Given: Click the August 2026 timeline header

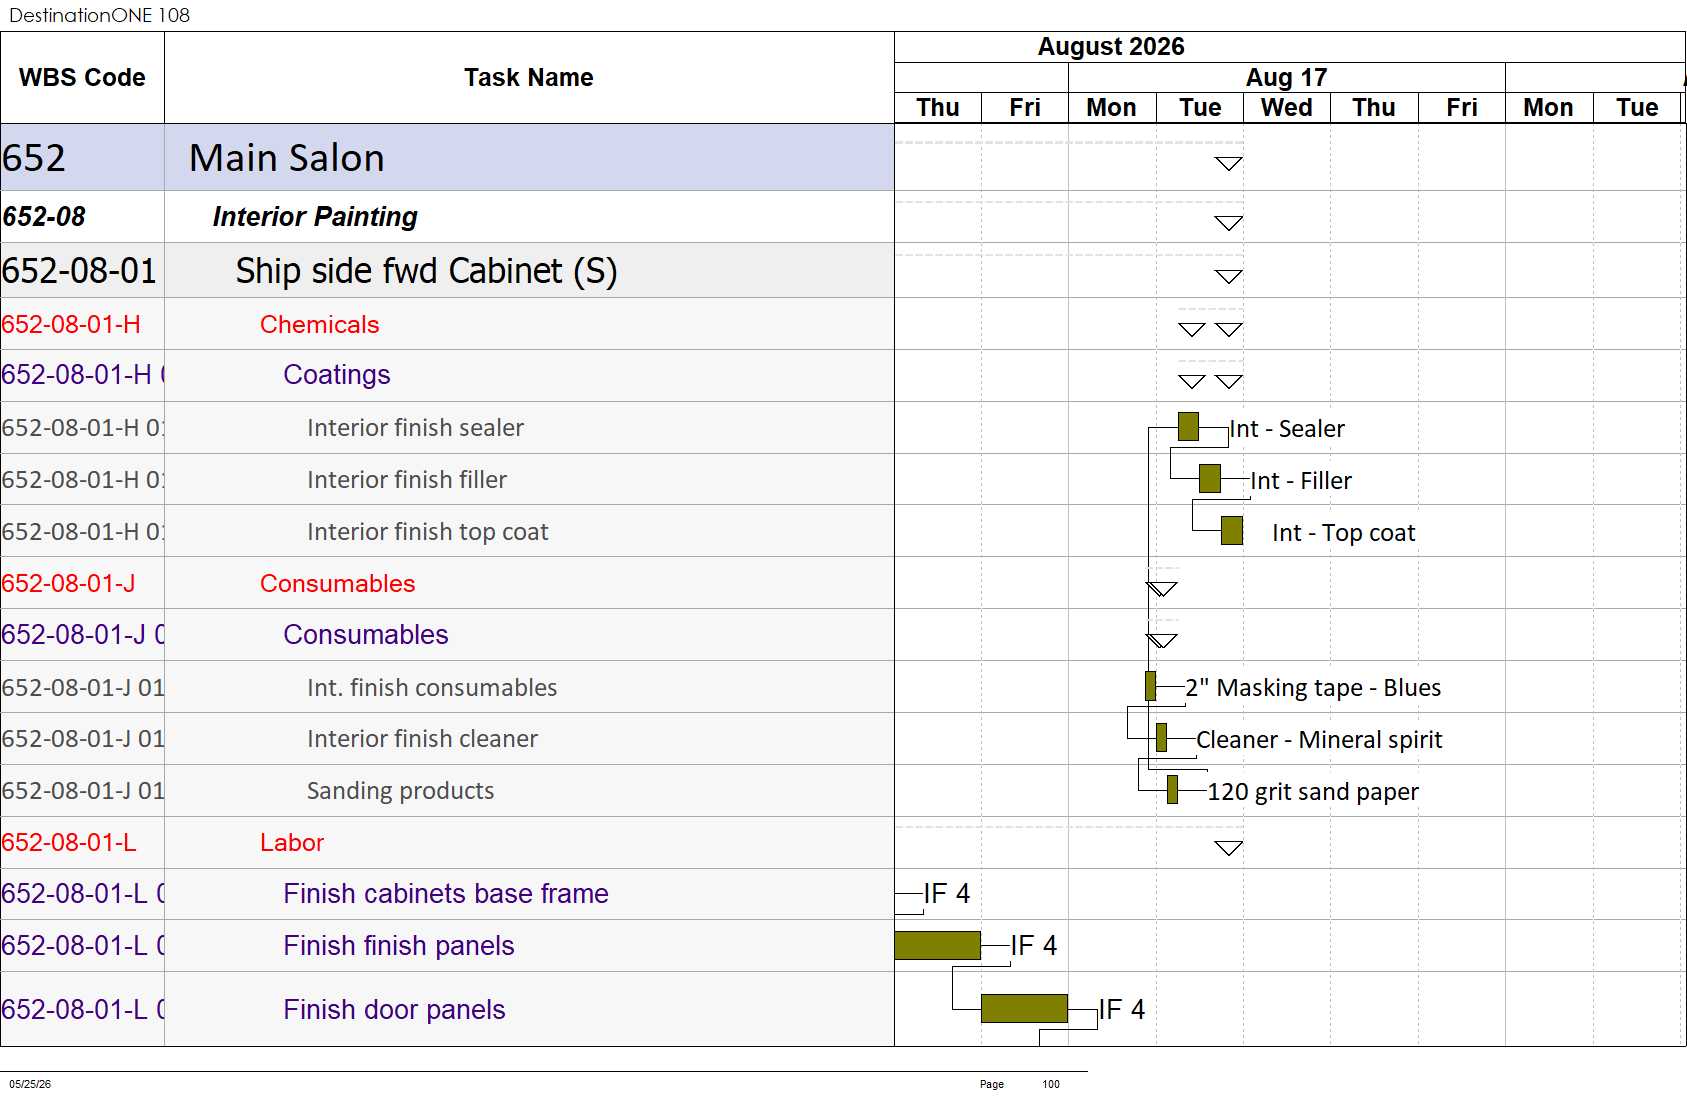Looking at the screenshot, I should click(1110, 47).
